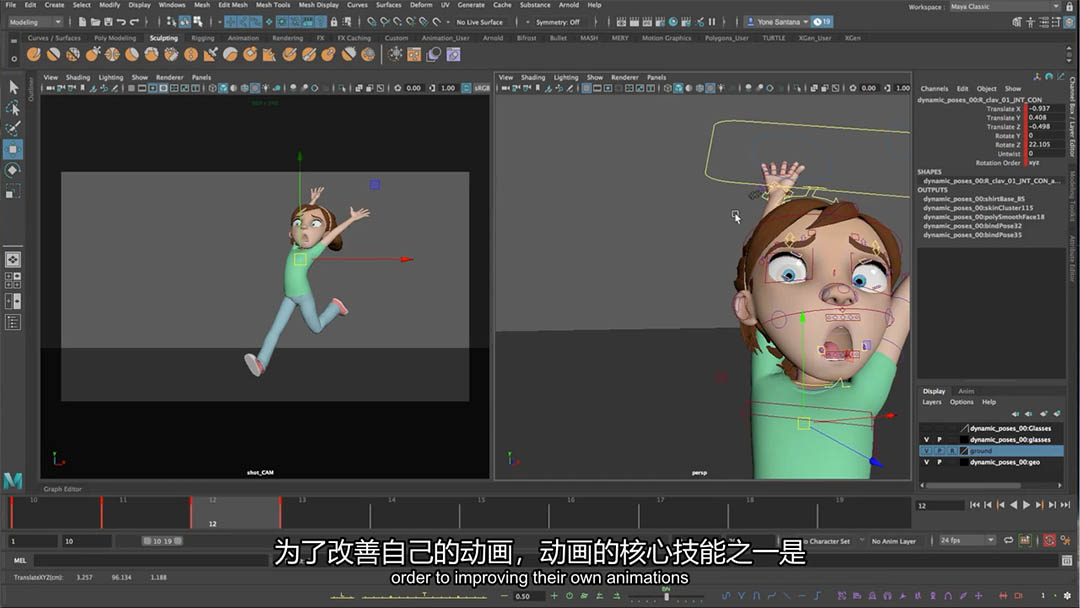Click the black color swatch of dynamic_poses_00:geo layer

964,462
